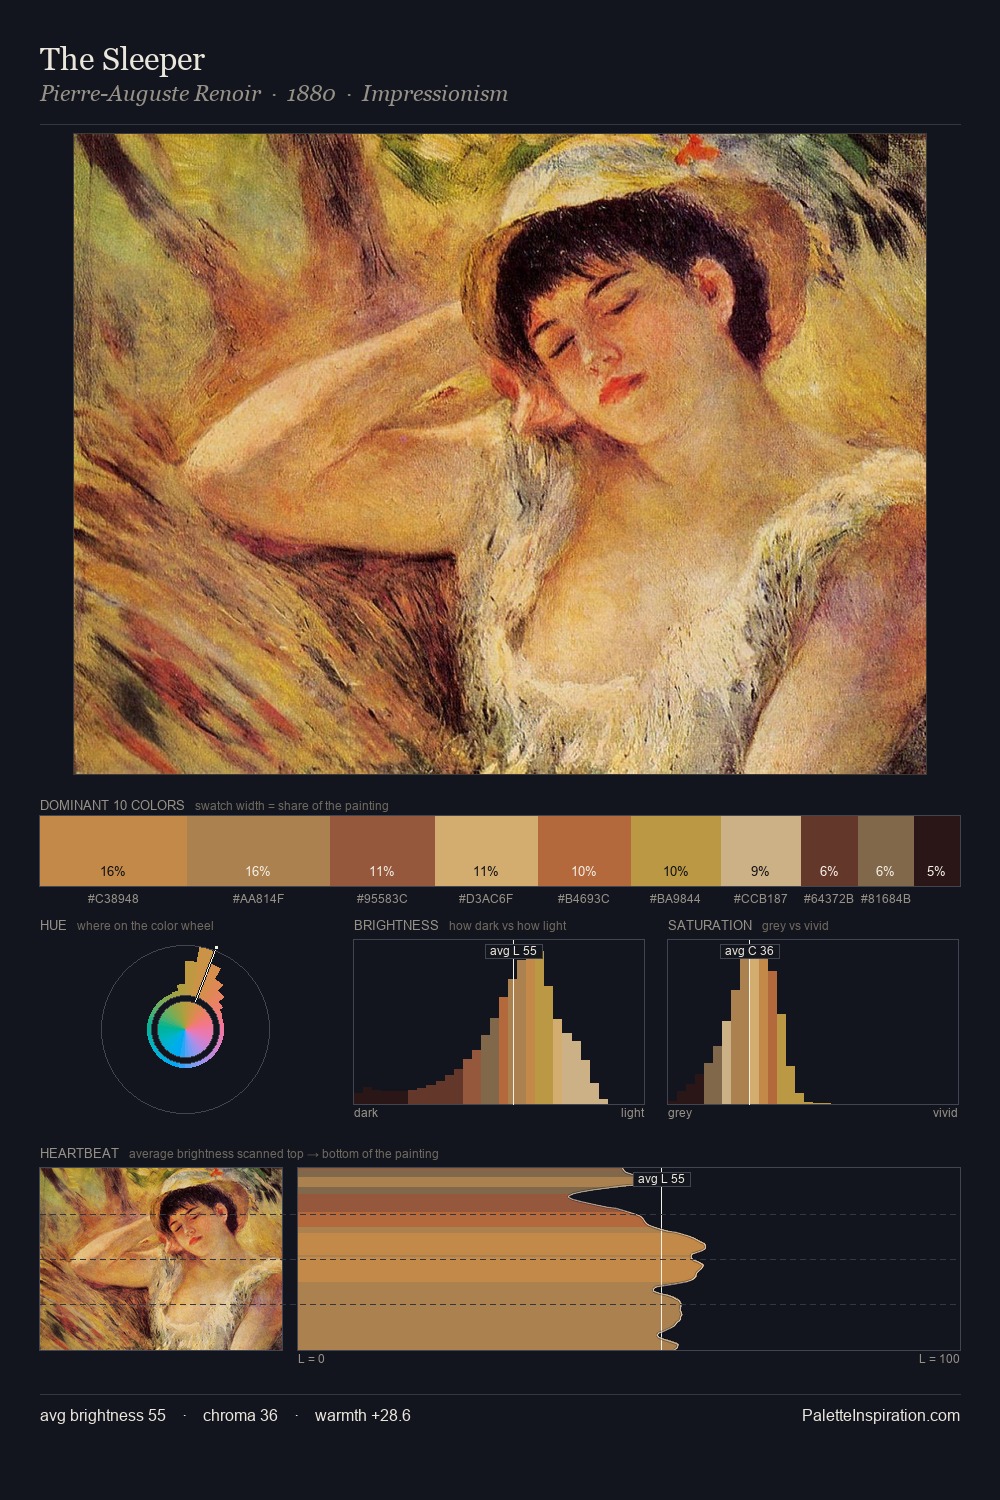Click the main painting image
This screenshot has height=1500, width=1000.
coord(500,454)
